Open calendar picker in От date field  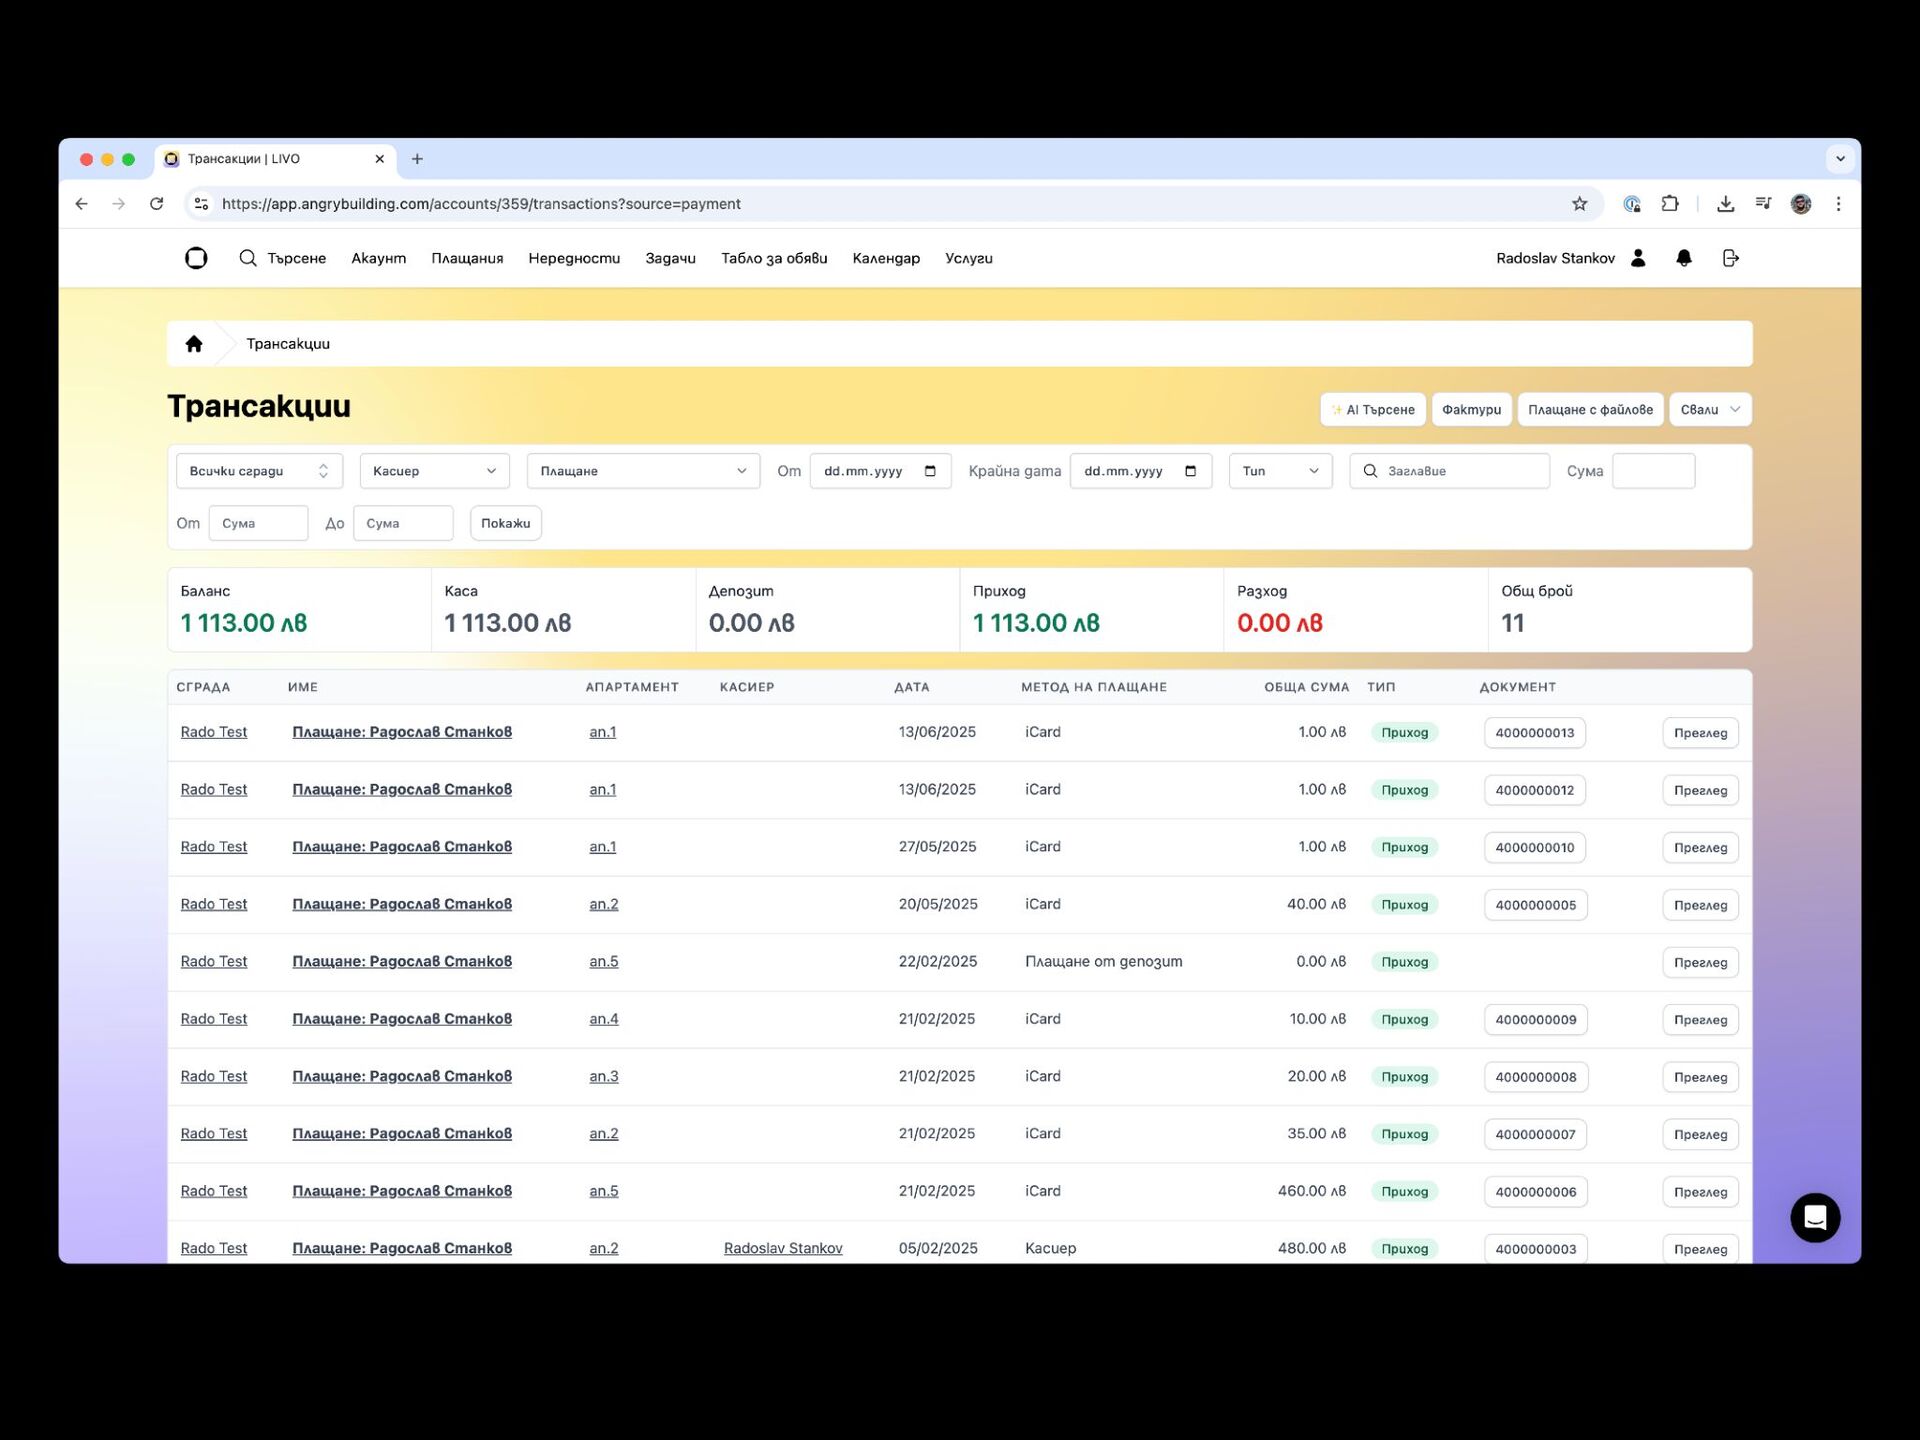coord(930,471)
